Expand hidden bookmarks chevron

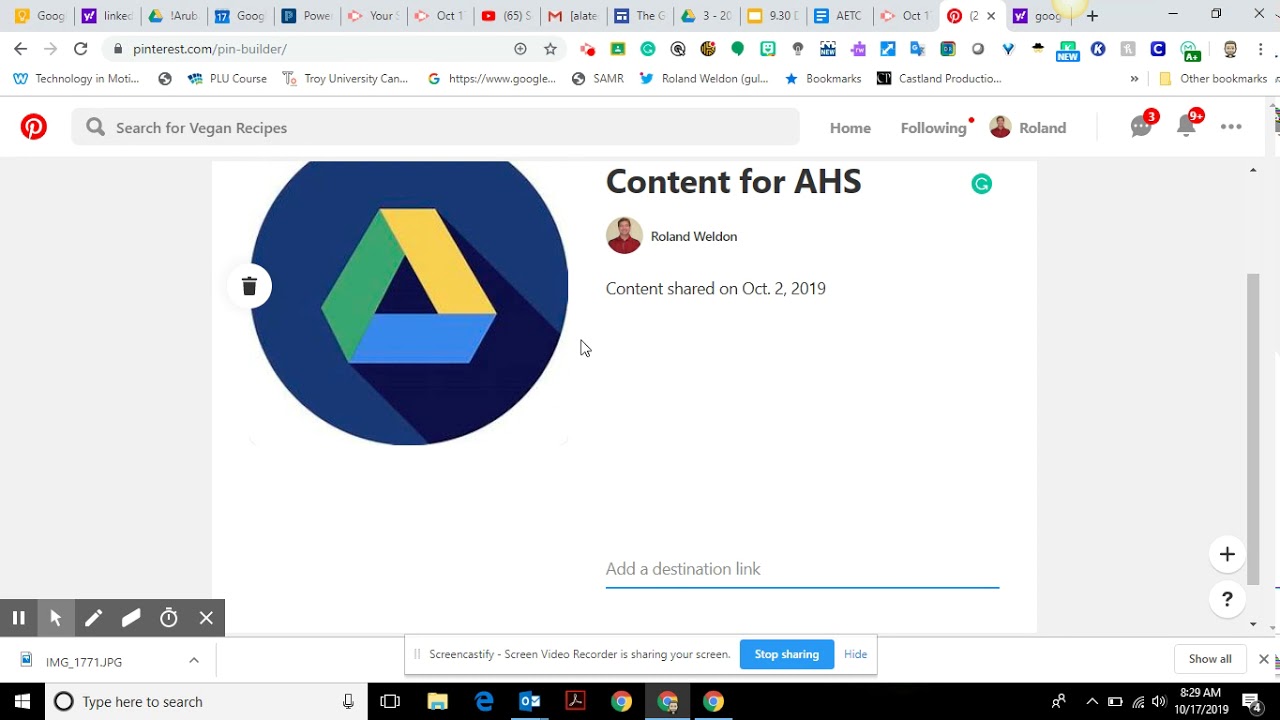tap(1134, 79)
